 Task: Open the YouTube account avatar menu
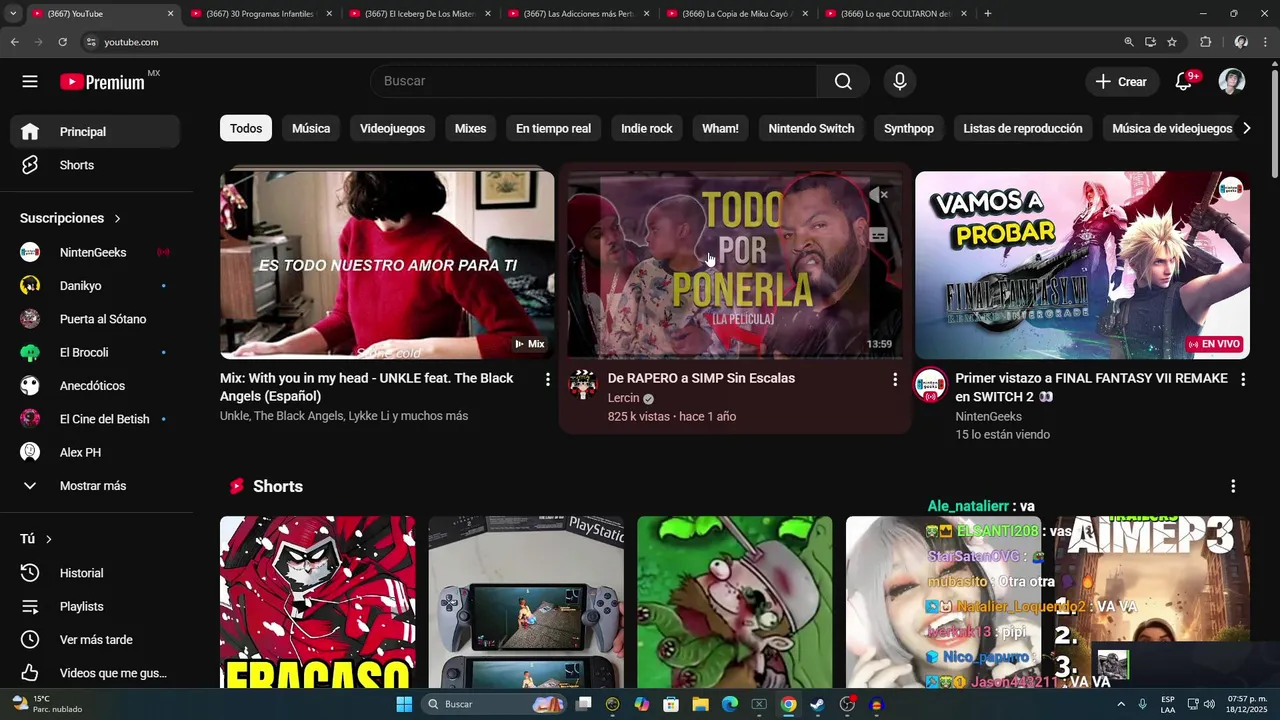coord(1232,81)
